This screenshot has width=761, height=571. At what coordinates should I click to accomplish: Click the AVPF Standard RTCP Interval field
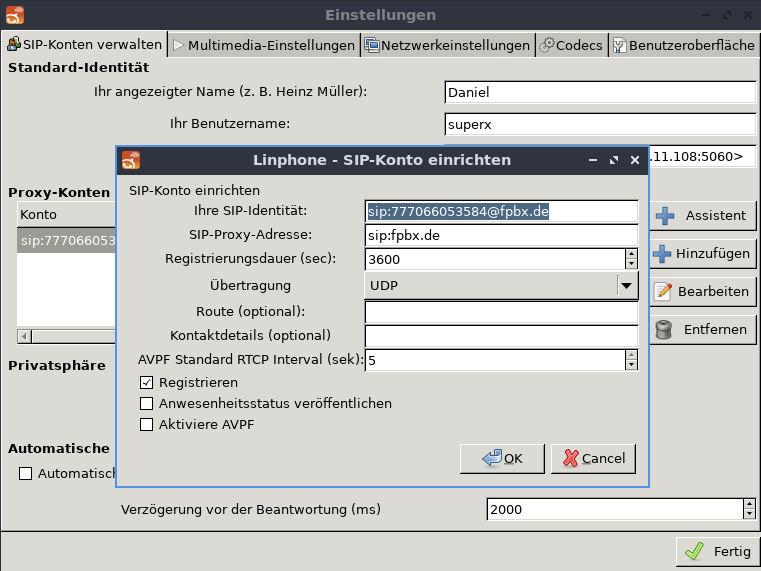(x=495, y=360)
